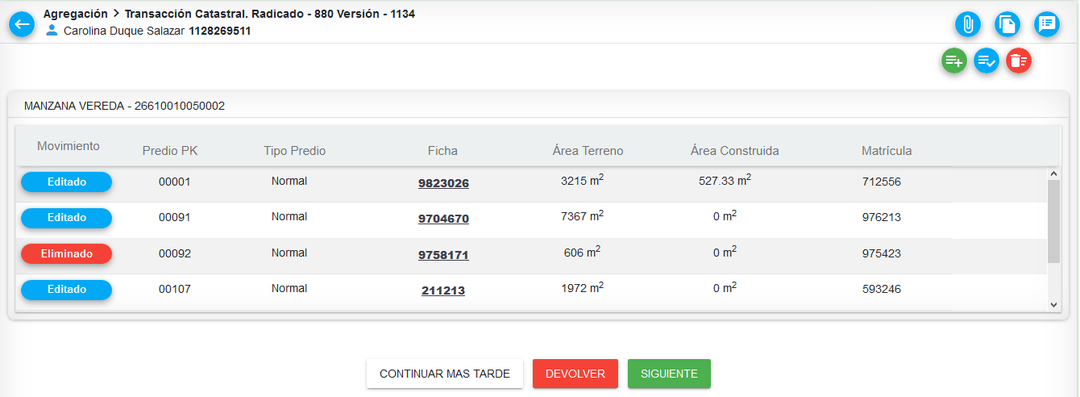Viewport: 1080px width, 397px height.
Task: Click the user icon beside Carolina Duque
Action: [51, 30]
